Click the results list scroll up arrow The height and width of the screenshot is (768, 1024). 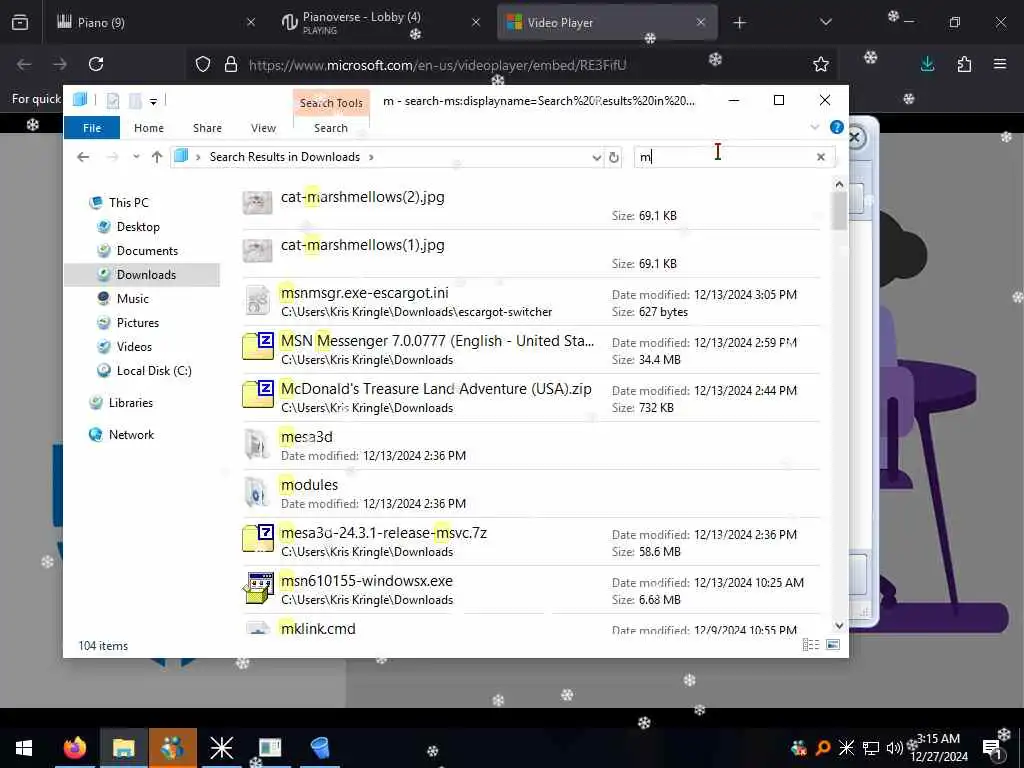[x=839, y=185]
